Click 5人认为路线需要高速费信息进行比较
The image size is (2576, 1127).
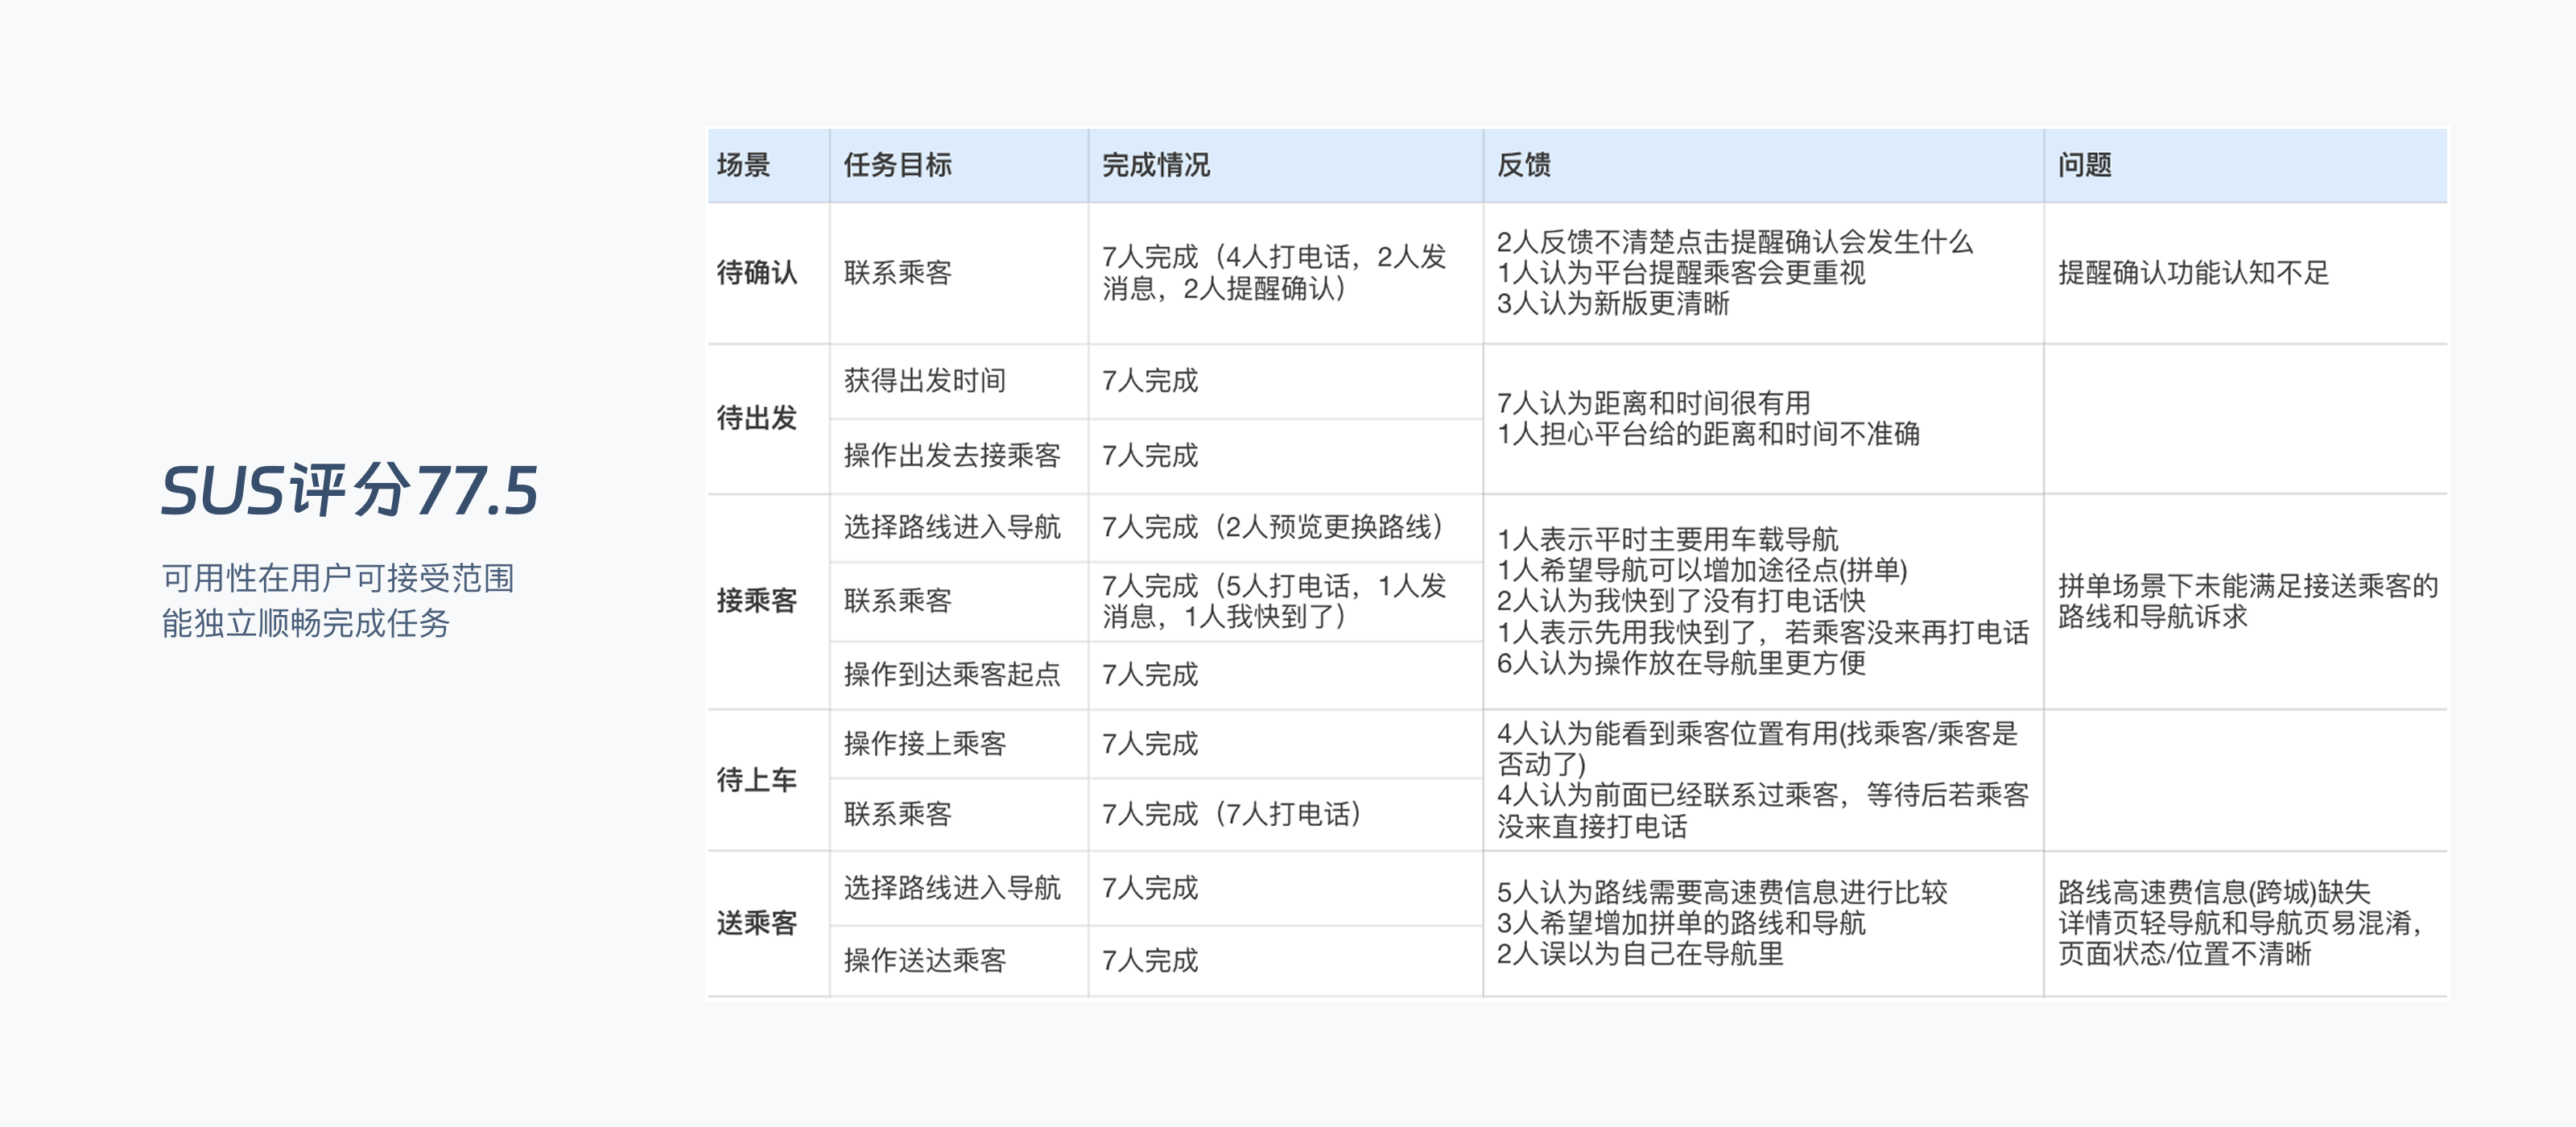[1721, 892]
